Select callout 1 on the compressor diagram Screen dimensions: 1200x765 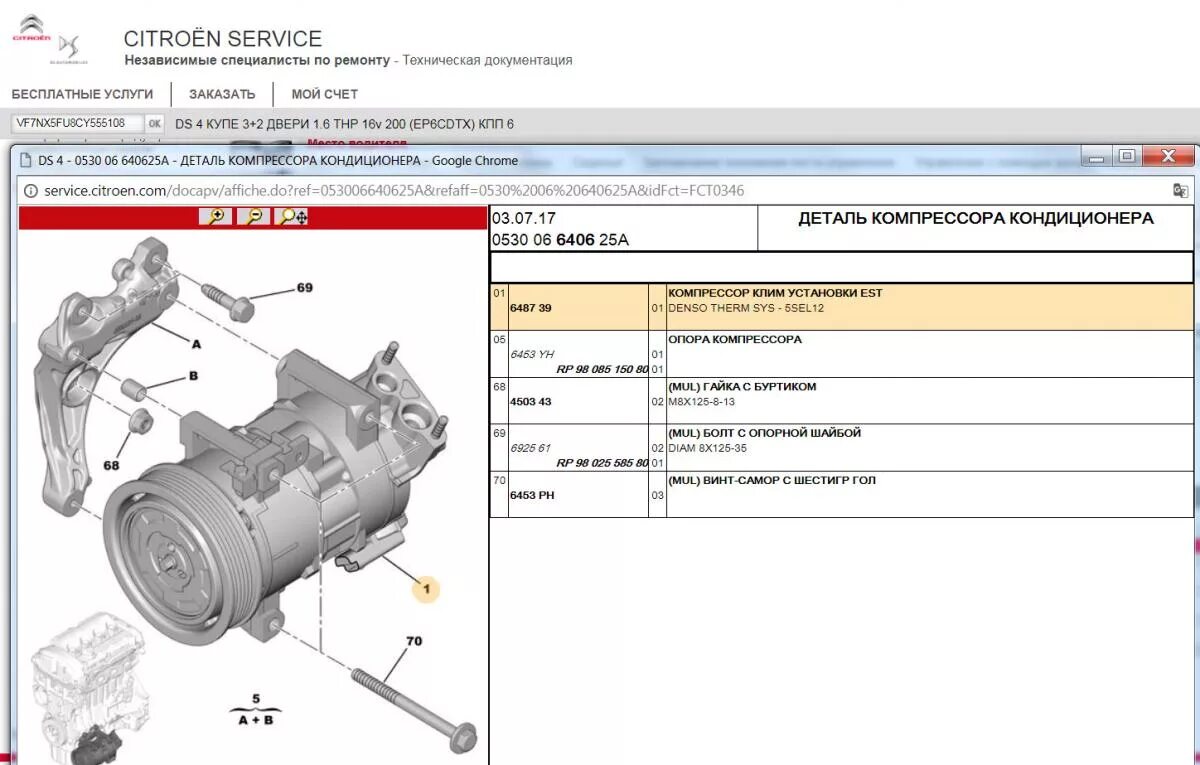tap(426, 589)
